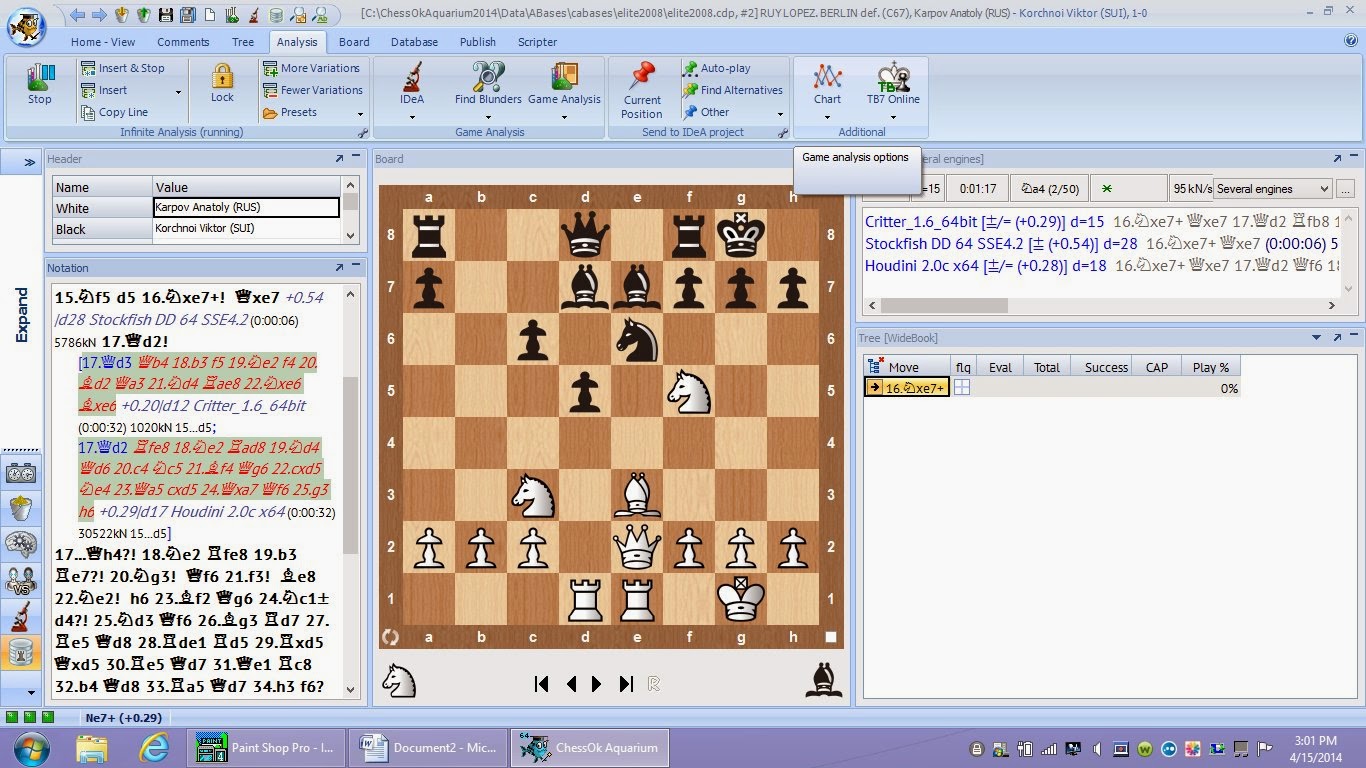This screenshot has width=1366, height=768.
Task: Open the Publish ribbon tab
Action: (478, 42)
